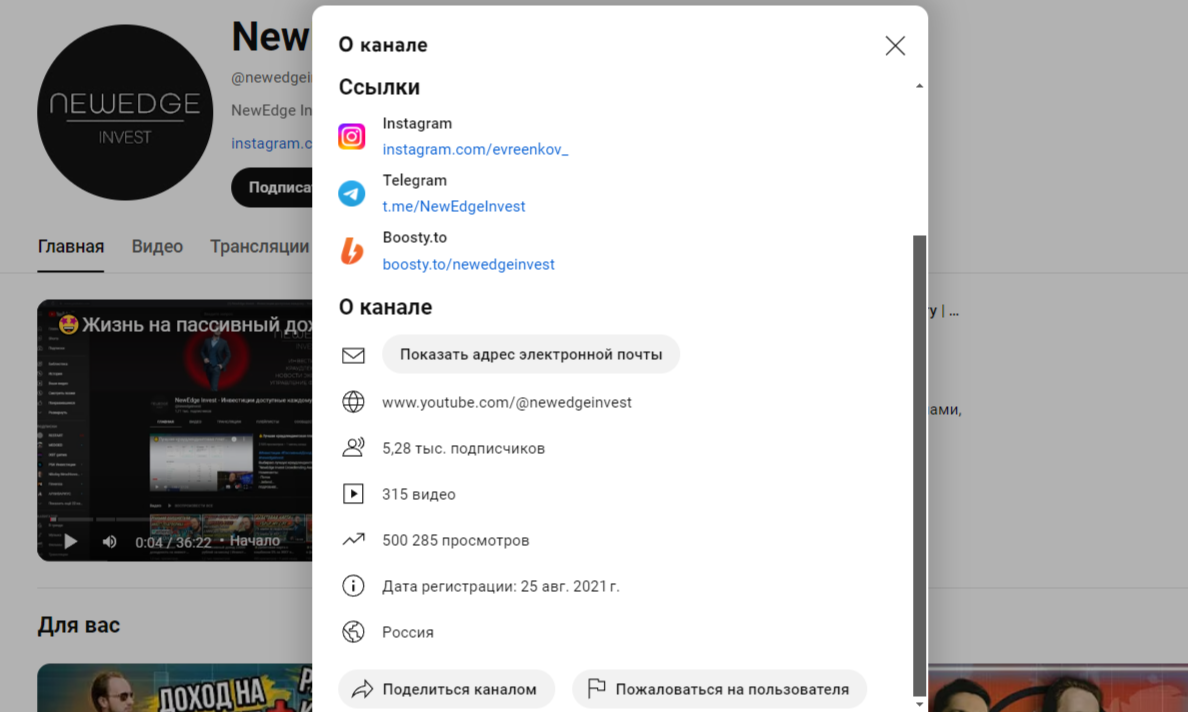Toggle mute in the video player

[x=108, y=539]
